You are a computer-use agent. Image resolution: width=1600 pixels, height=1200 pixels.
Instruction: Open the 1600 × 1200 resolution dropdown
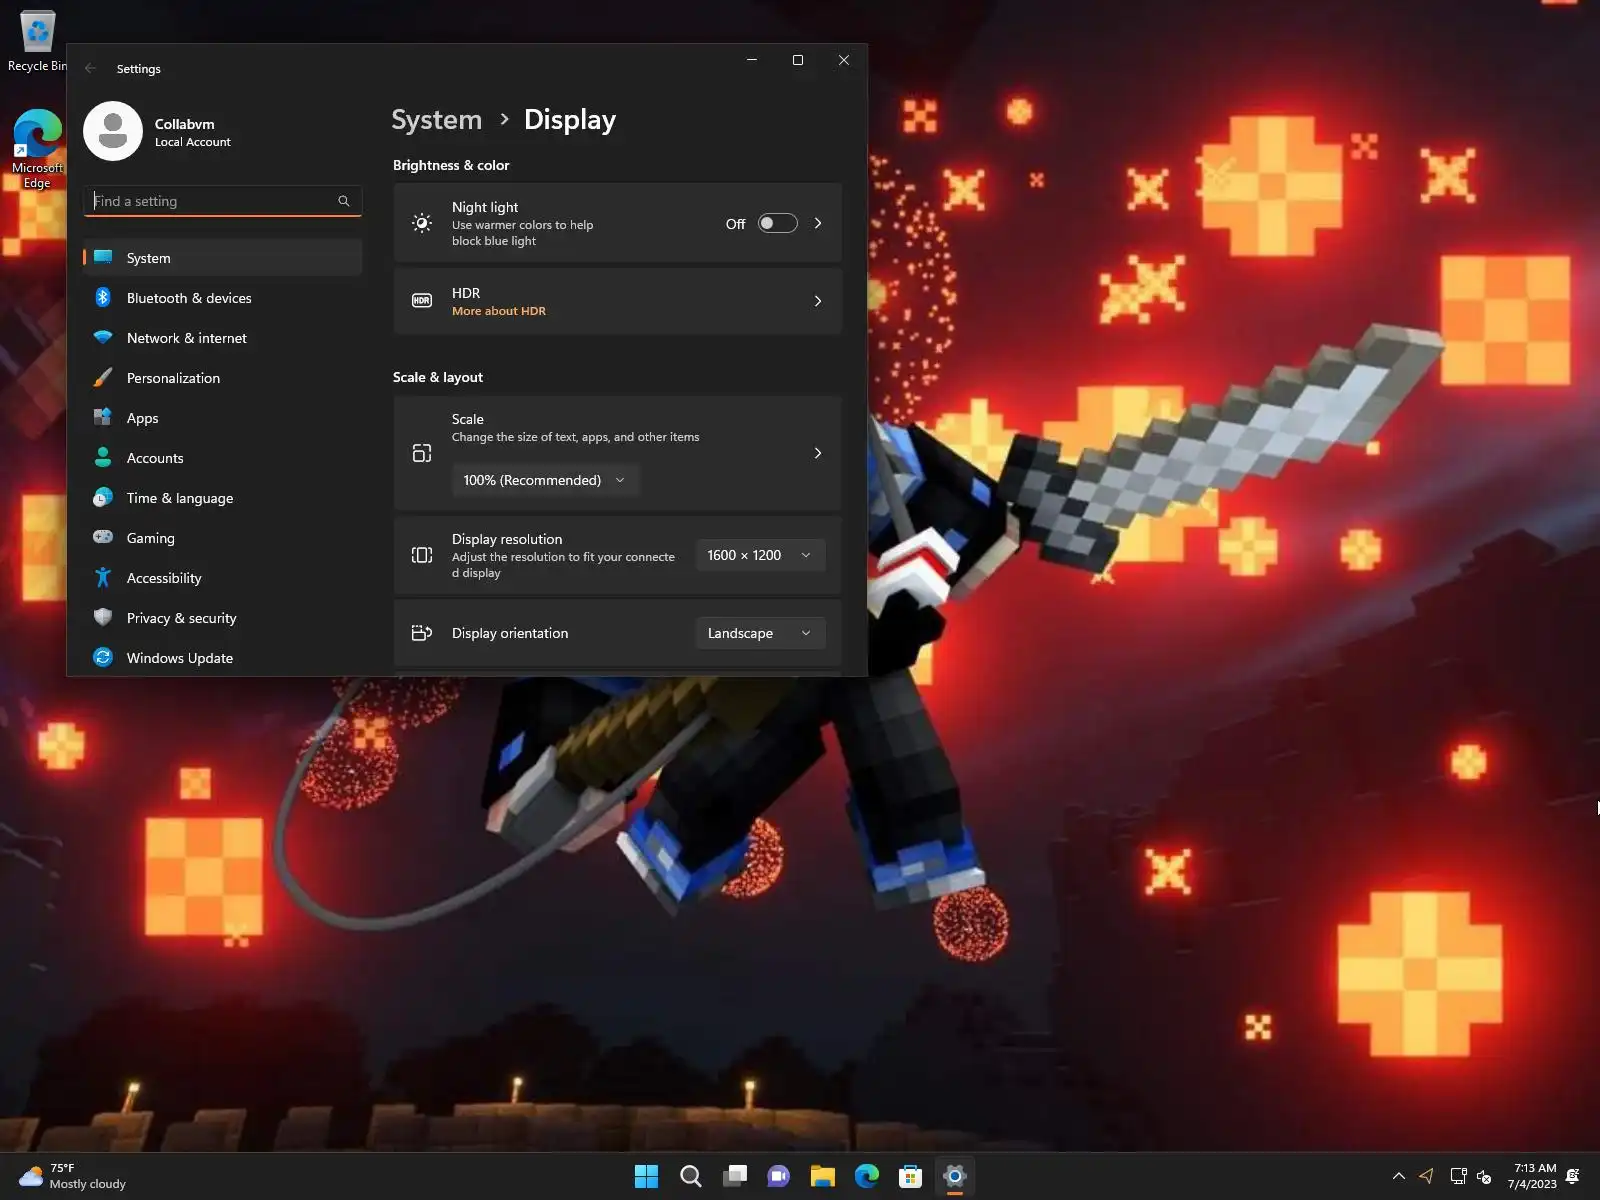(760, 555)
